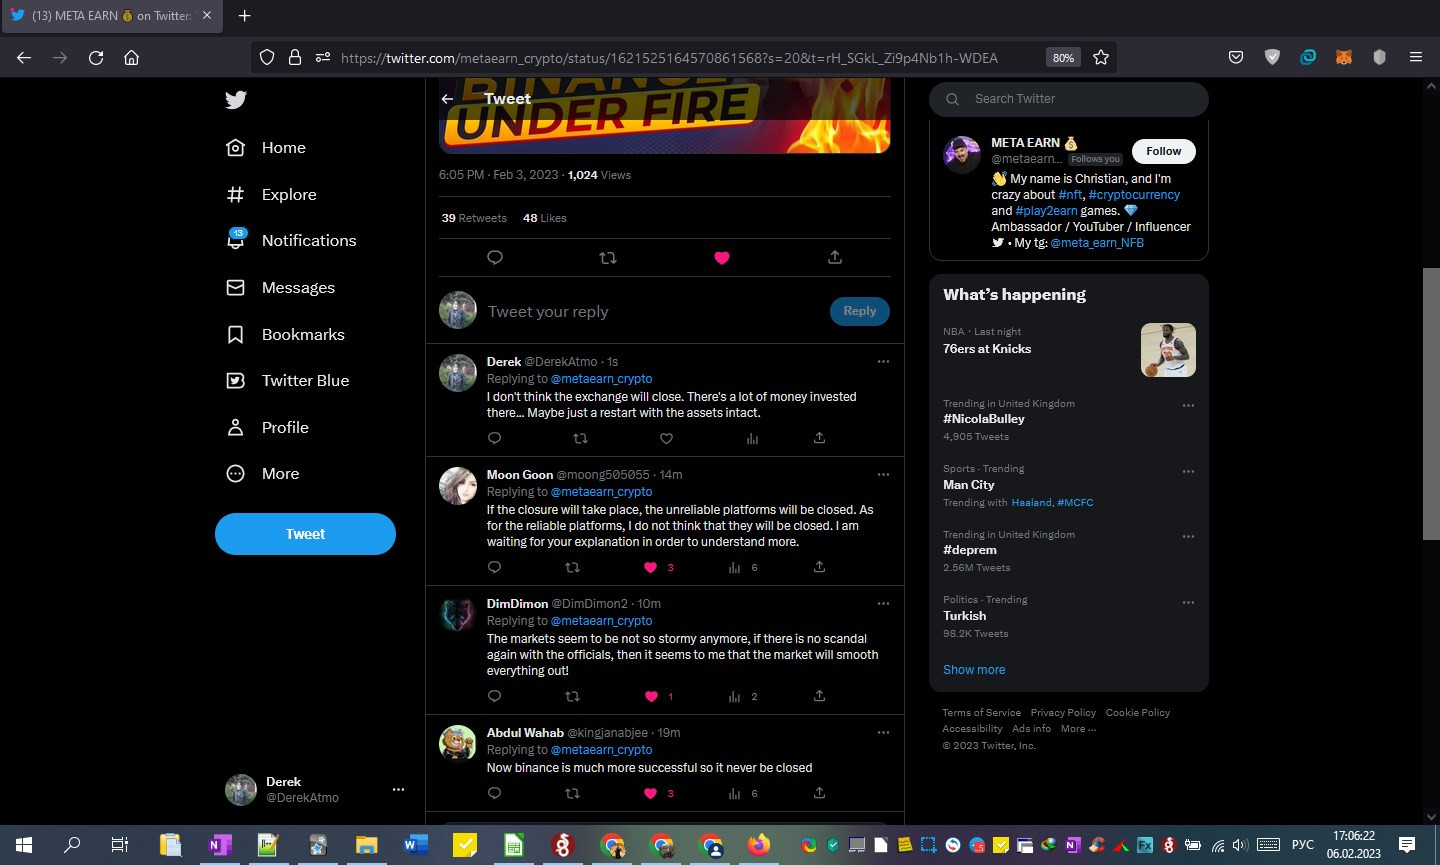Reply to Derek's comment
The width and height of the screenshot is (1440, 865).
pos(494,438)
